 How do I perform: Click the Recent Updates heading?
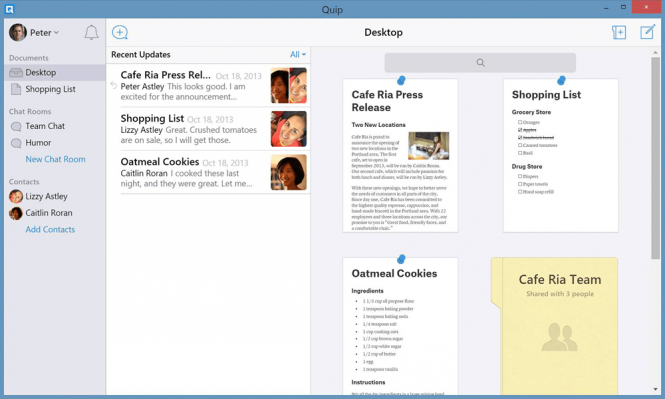tap(141, 55)
